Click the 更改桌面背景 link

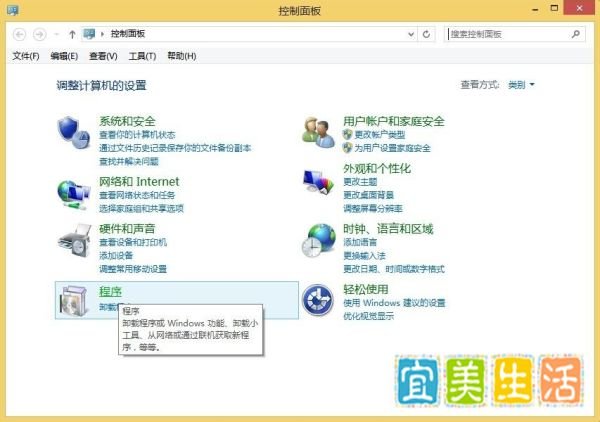click(x=368, y=195)
